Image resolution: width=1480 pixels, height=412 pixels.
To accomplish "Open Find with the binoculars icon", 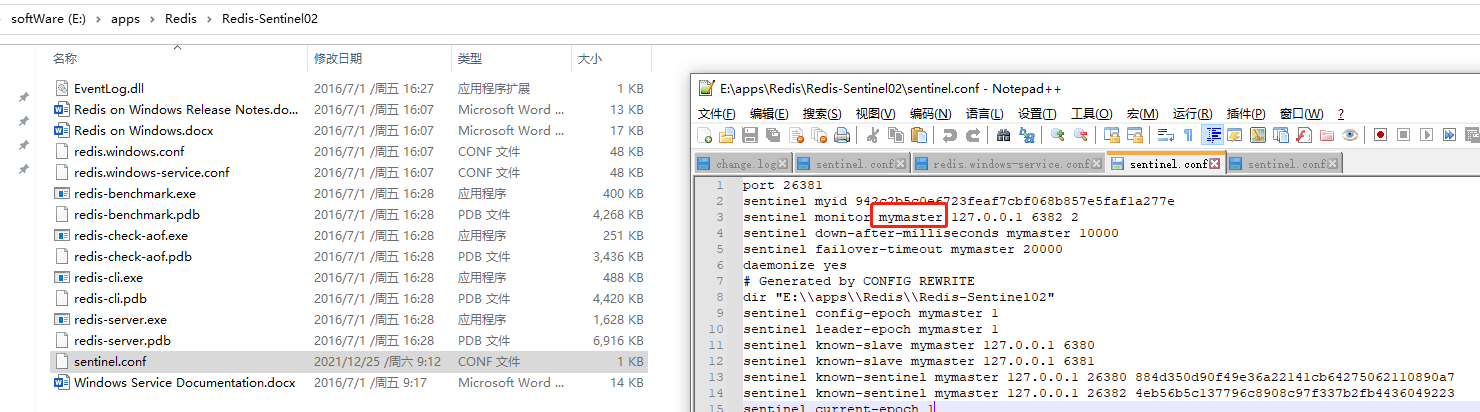I will click(1003, 135).
